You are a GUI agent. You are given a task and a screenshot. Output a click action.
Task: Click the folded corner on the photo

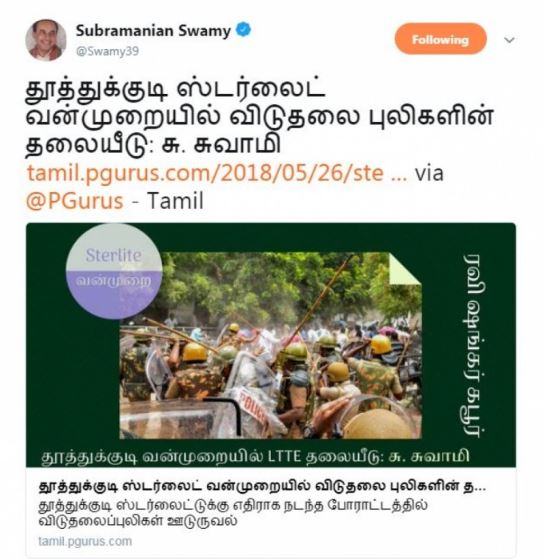[x=405, y=269]
